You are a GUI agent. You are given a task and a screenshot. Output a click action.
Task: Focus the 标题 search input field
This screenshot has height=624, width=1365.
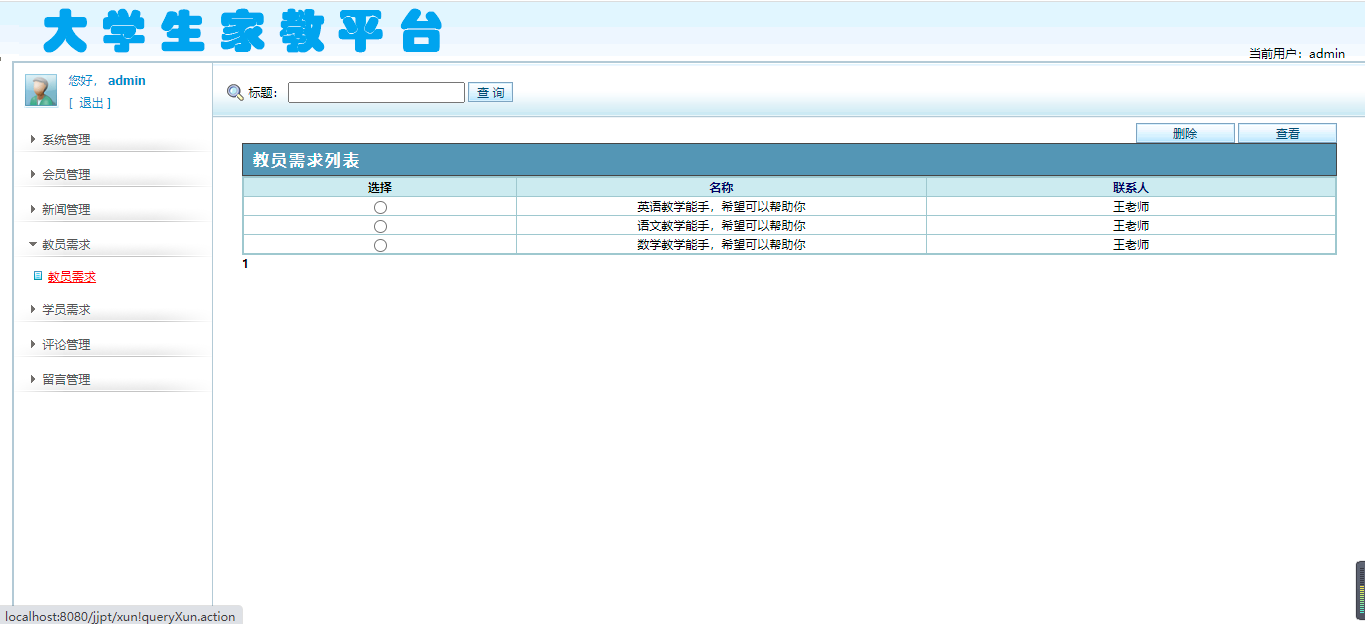tap(376, 92)
